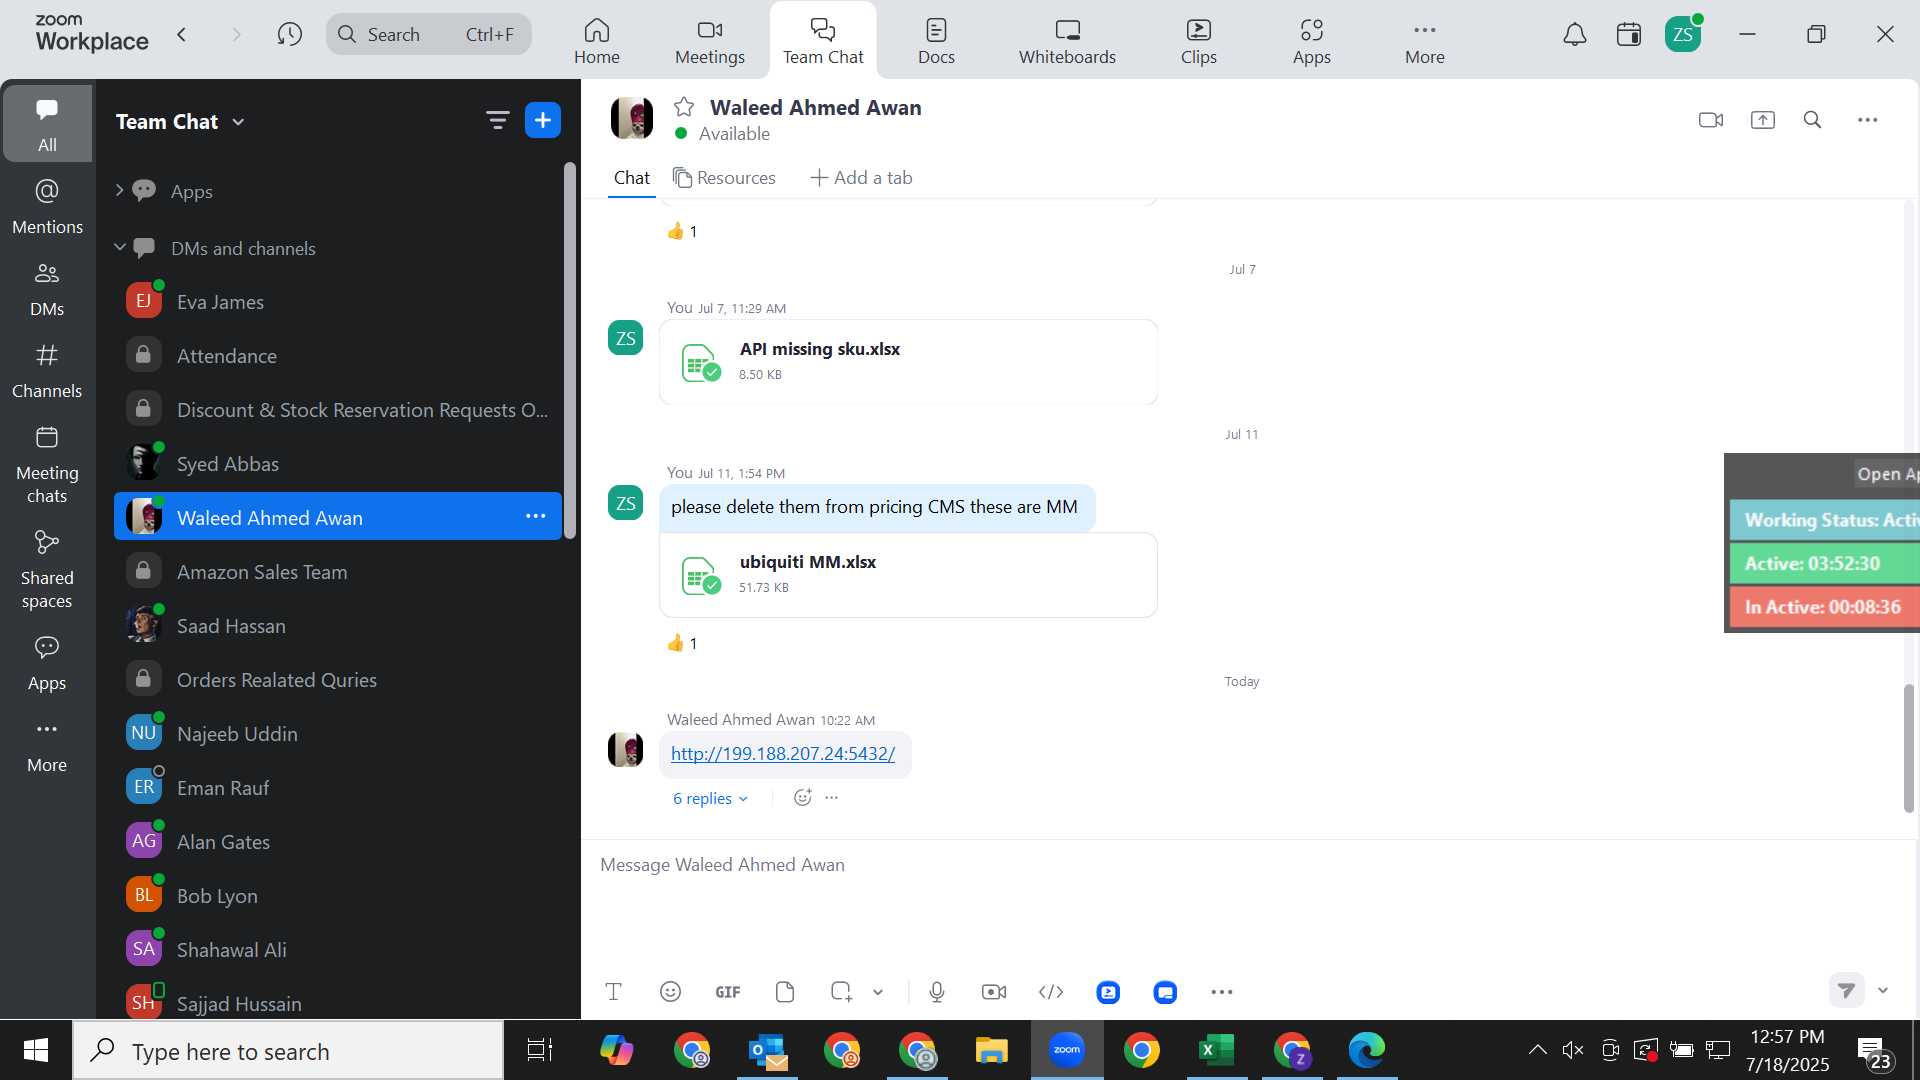The height and width of the screenshot is (1080, 1920).
Task: Open the Whiteboards tab
Action: [1068, 40]
